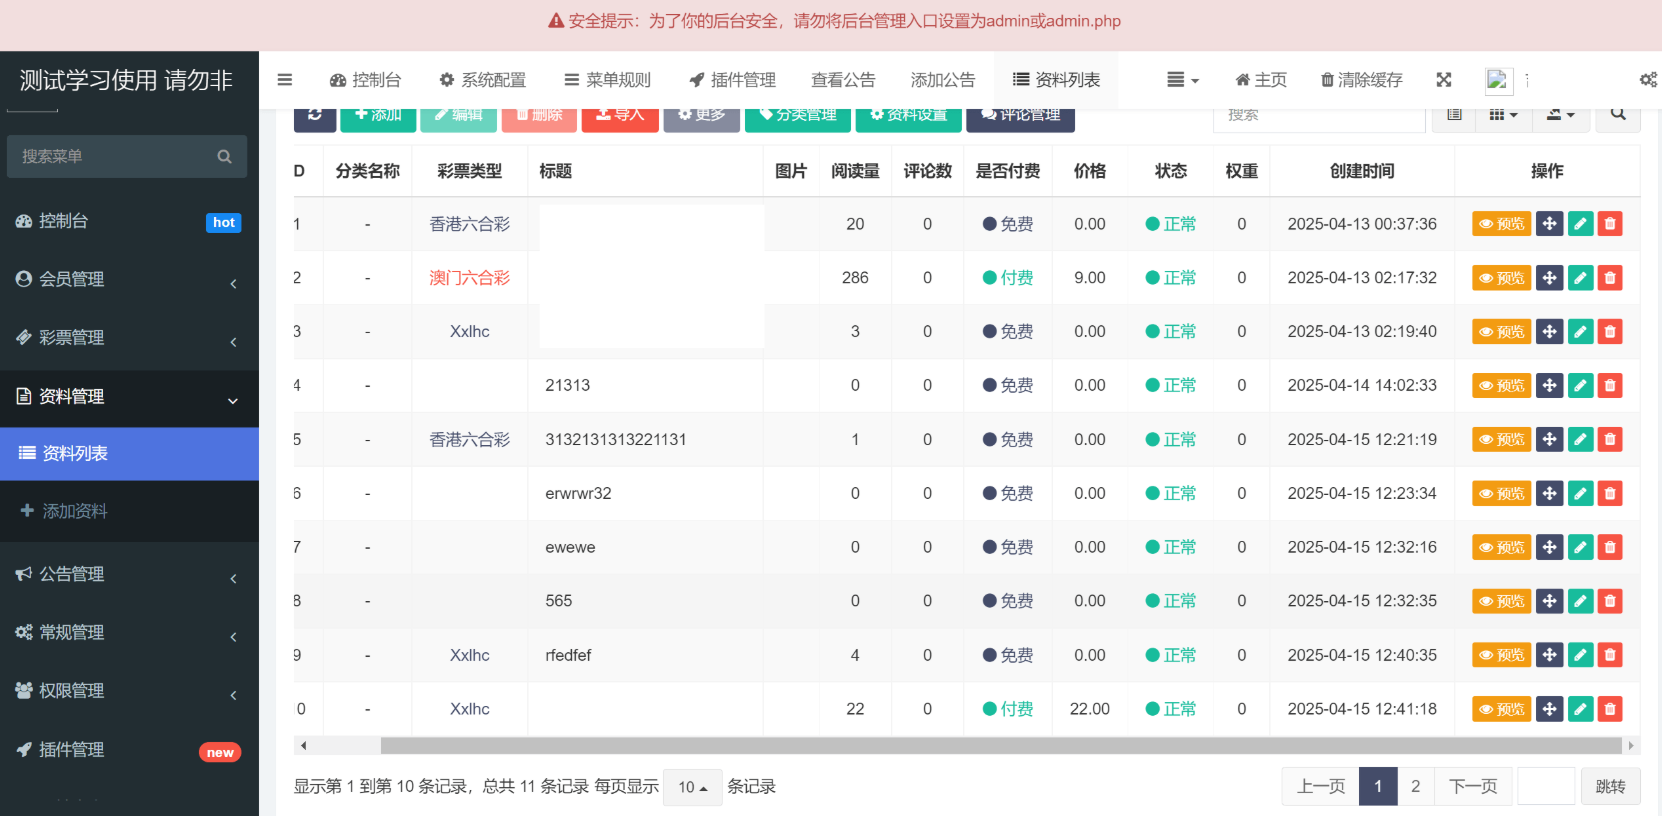Open the fullscreen toggle icon
Image resolution: width=1662 pixels, height=816 pixels.
click(x=1444, y=80)
